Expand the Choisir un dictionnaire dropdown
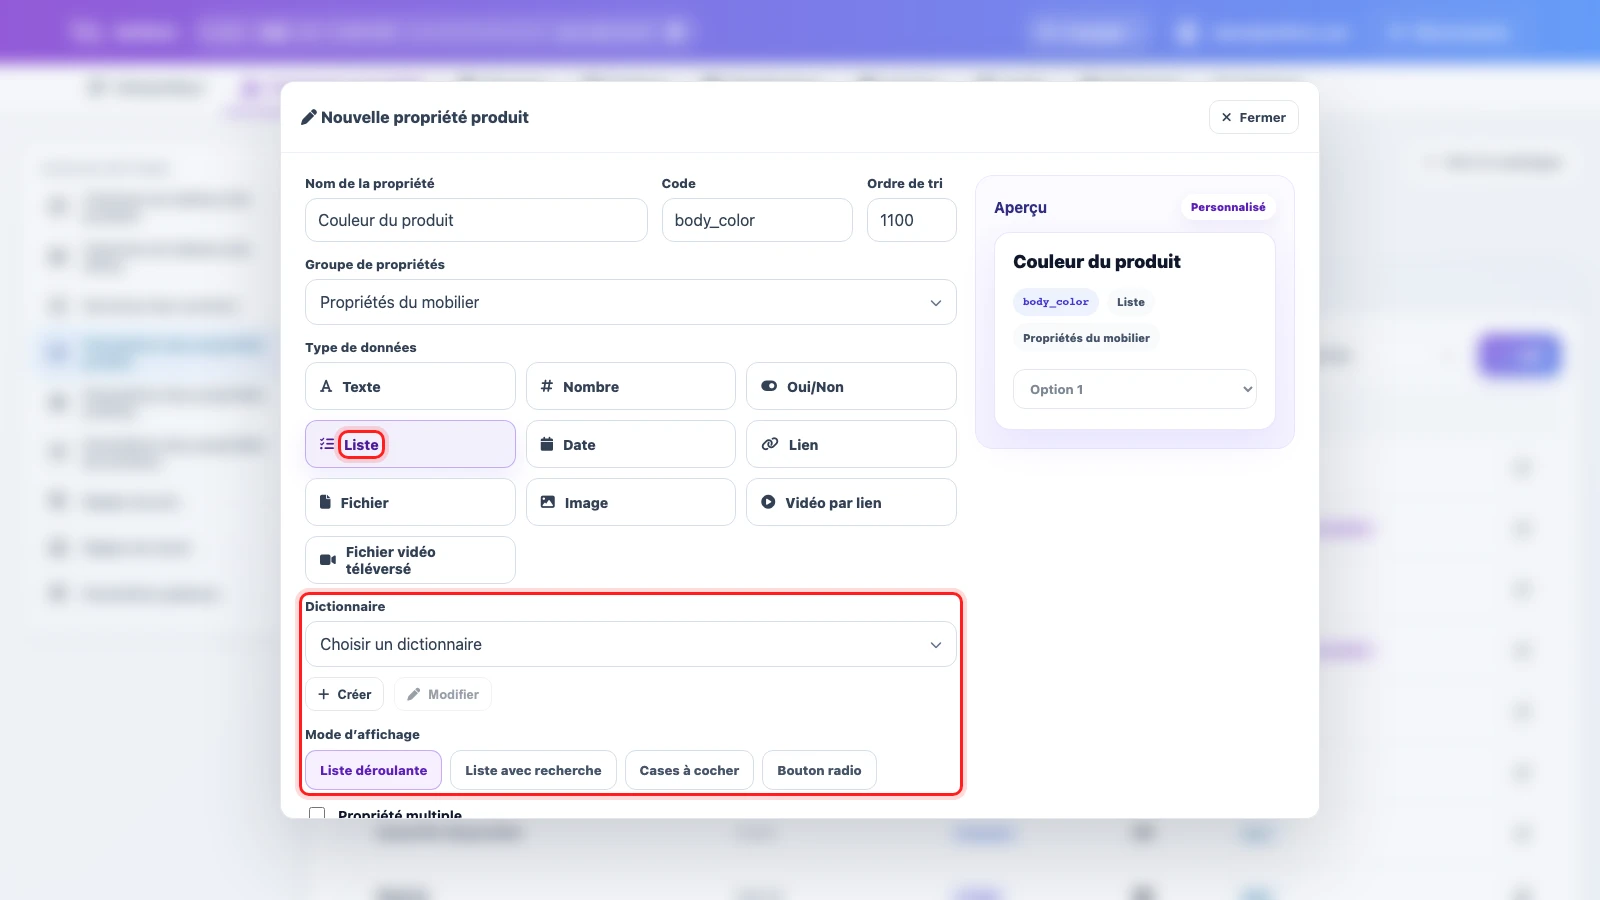The image size is (1600, 900). (x=631, y=644)
